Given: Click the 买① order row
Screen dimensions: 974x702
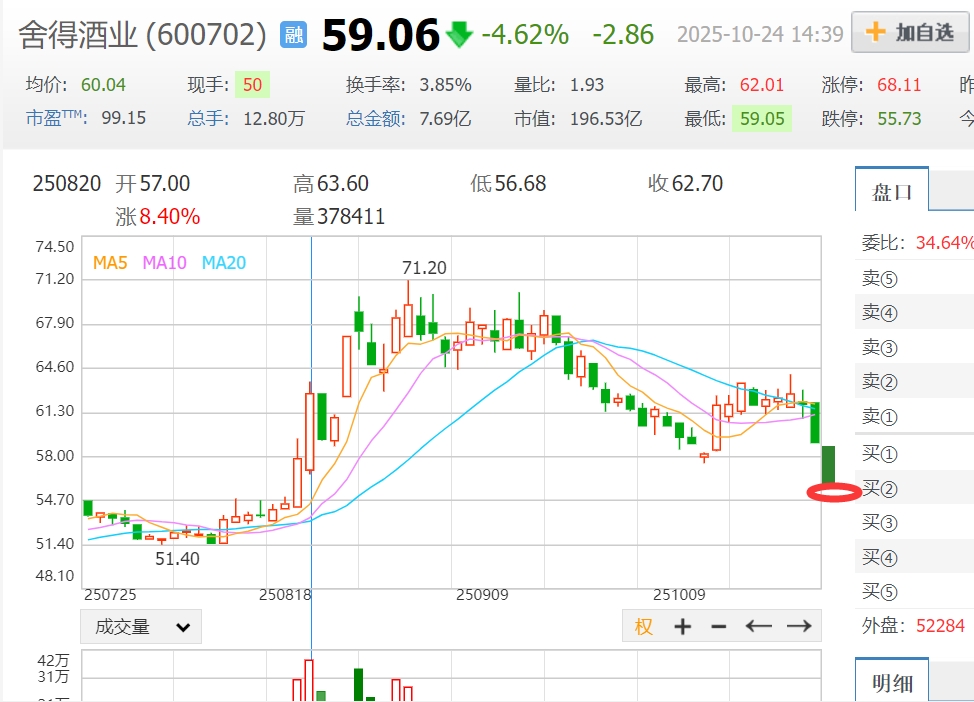Looking at the screenshot, I should click(x=915, y=454).
